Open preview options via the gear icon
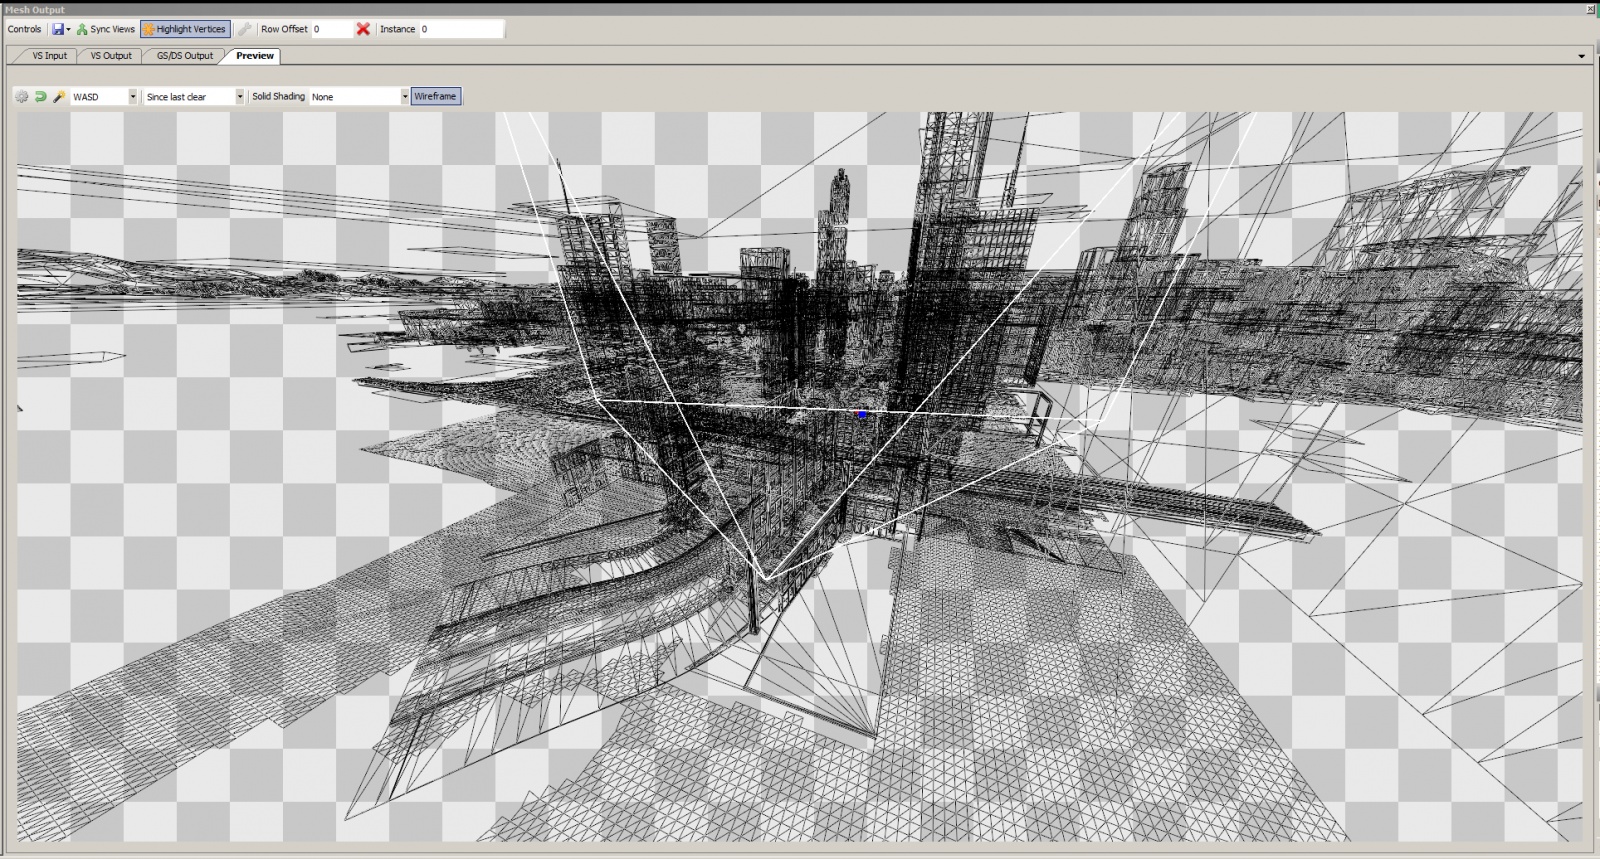This screenshot has height=859, width=1600. [x=22, y=97]
